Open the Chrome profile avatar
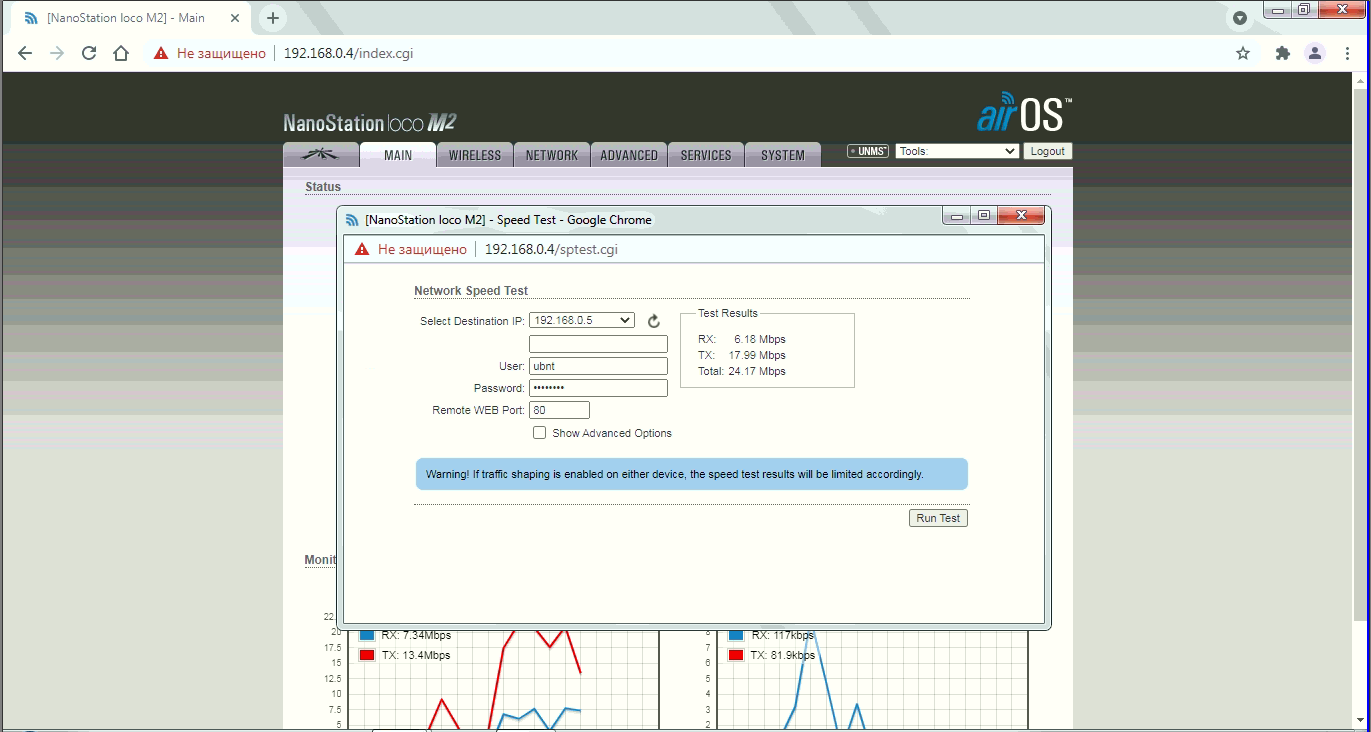Viewport: 1371px width, 732px height. (1315, 53)
